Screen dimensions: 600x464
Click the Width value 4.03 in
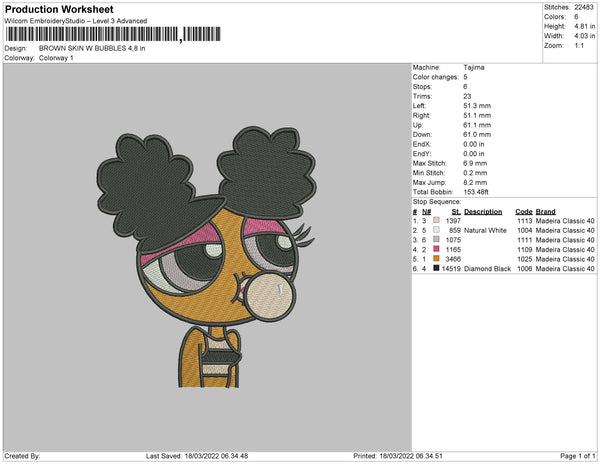click(x=585, y=36)
